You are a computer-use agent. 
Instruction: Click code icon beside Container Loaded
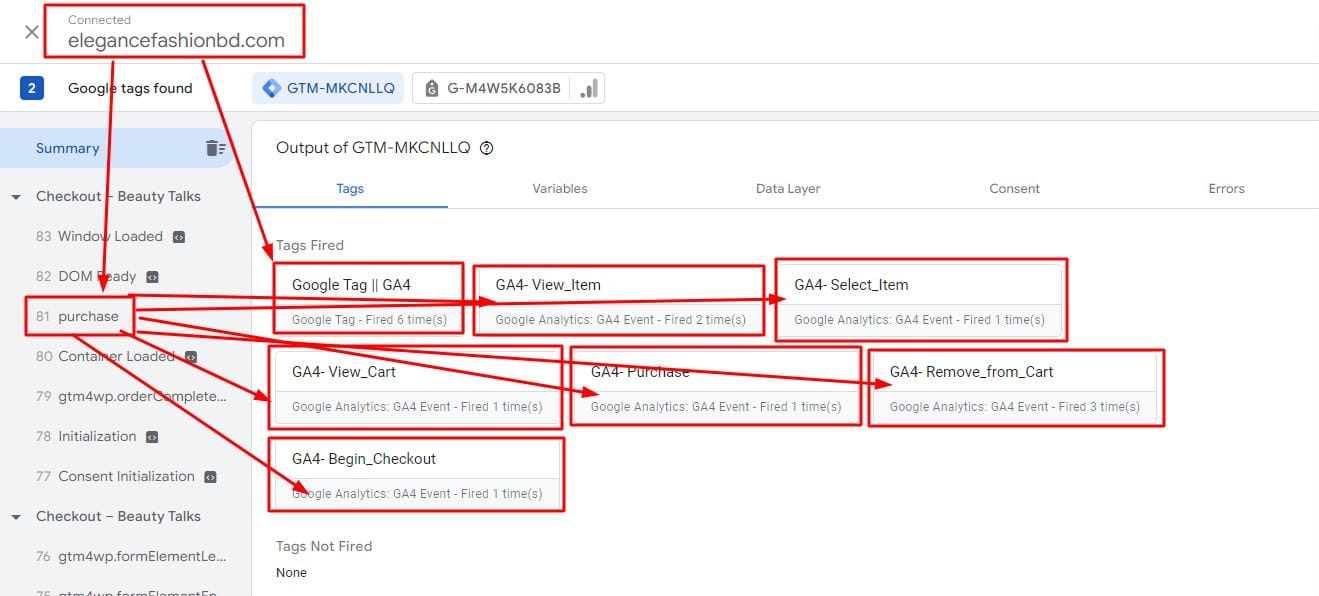[x=191, y=357]
